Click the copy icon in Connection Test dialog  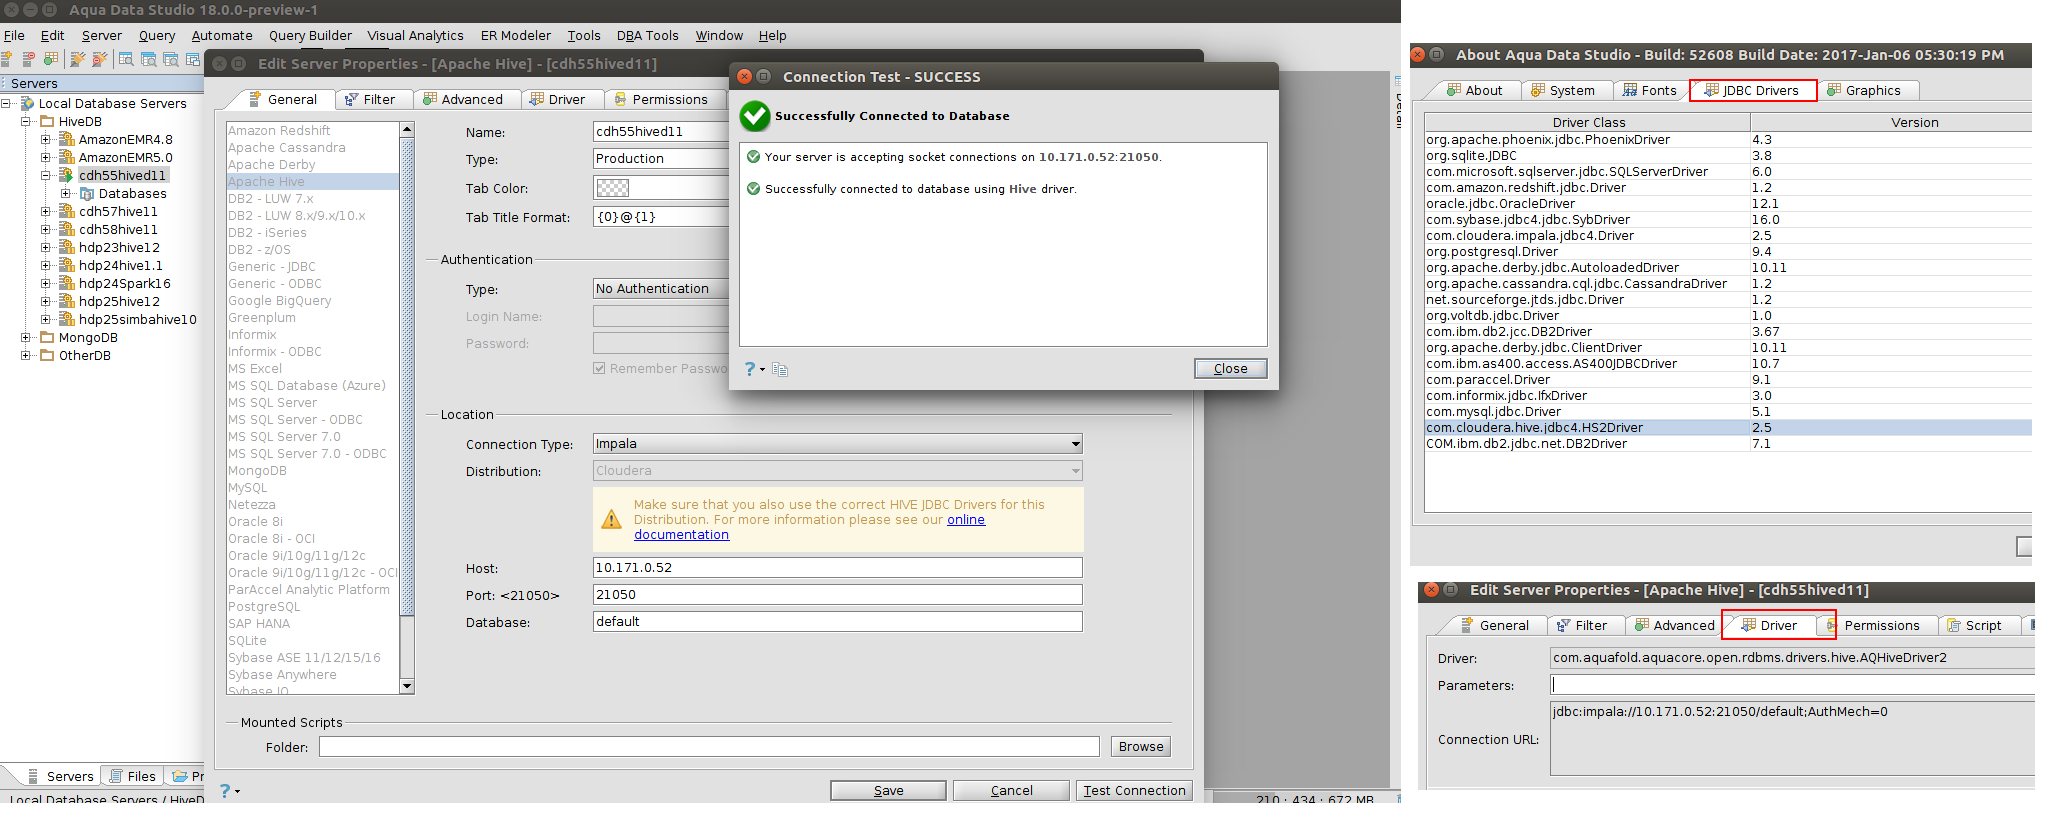[780, 370]
